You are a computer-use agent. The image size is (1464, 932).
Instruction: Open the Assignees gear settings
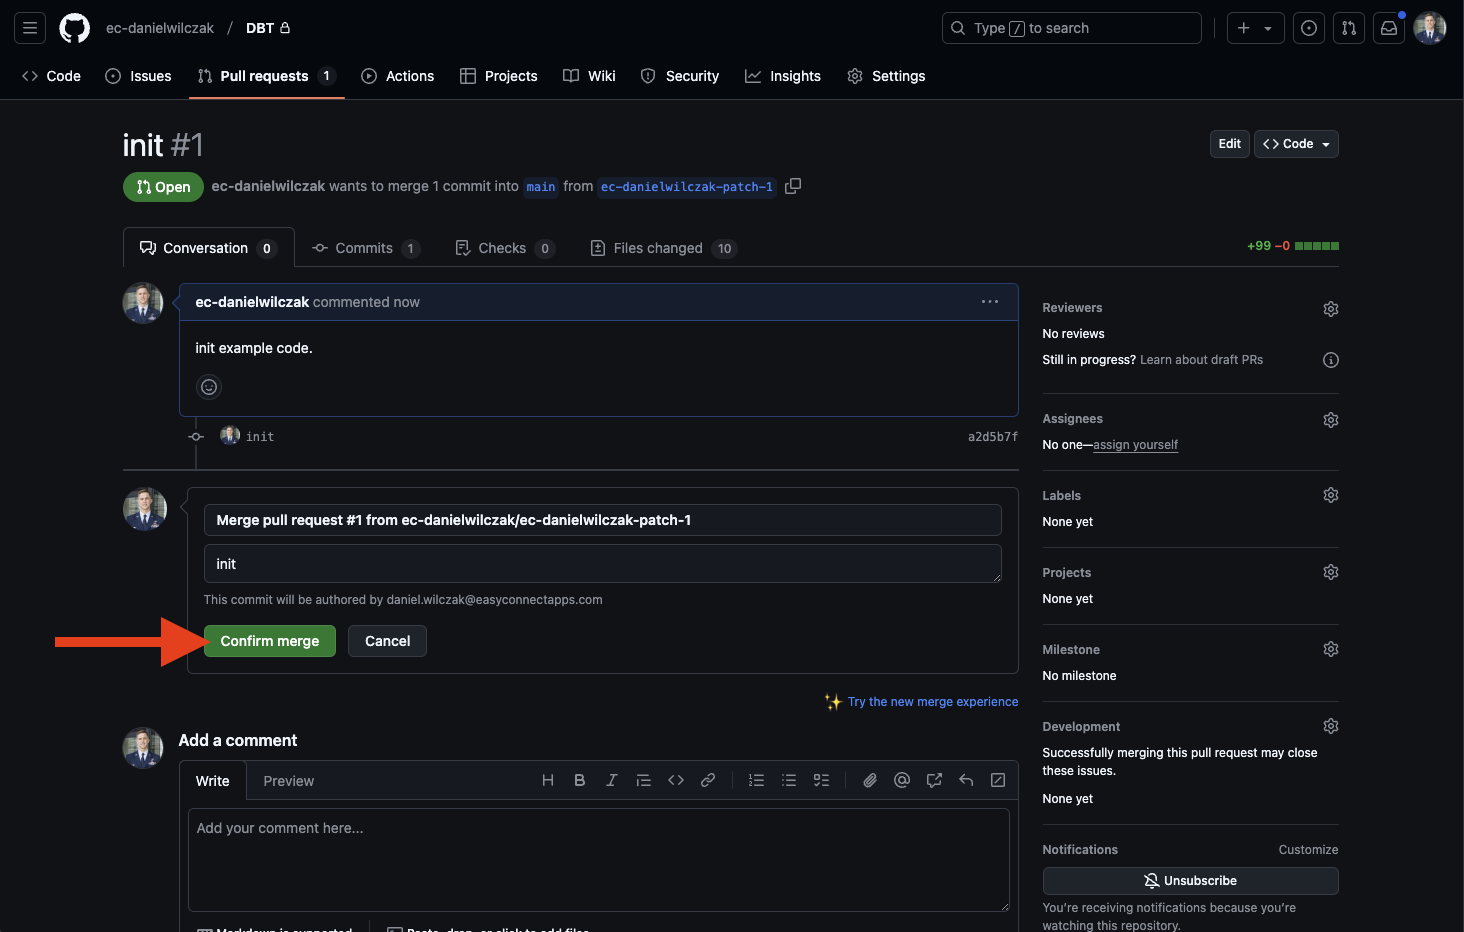point(1331,420)
